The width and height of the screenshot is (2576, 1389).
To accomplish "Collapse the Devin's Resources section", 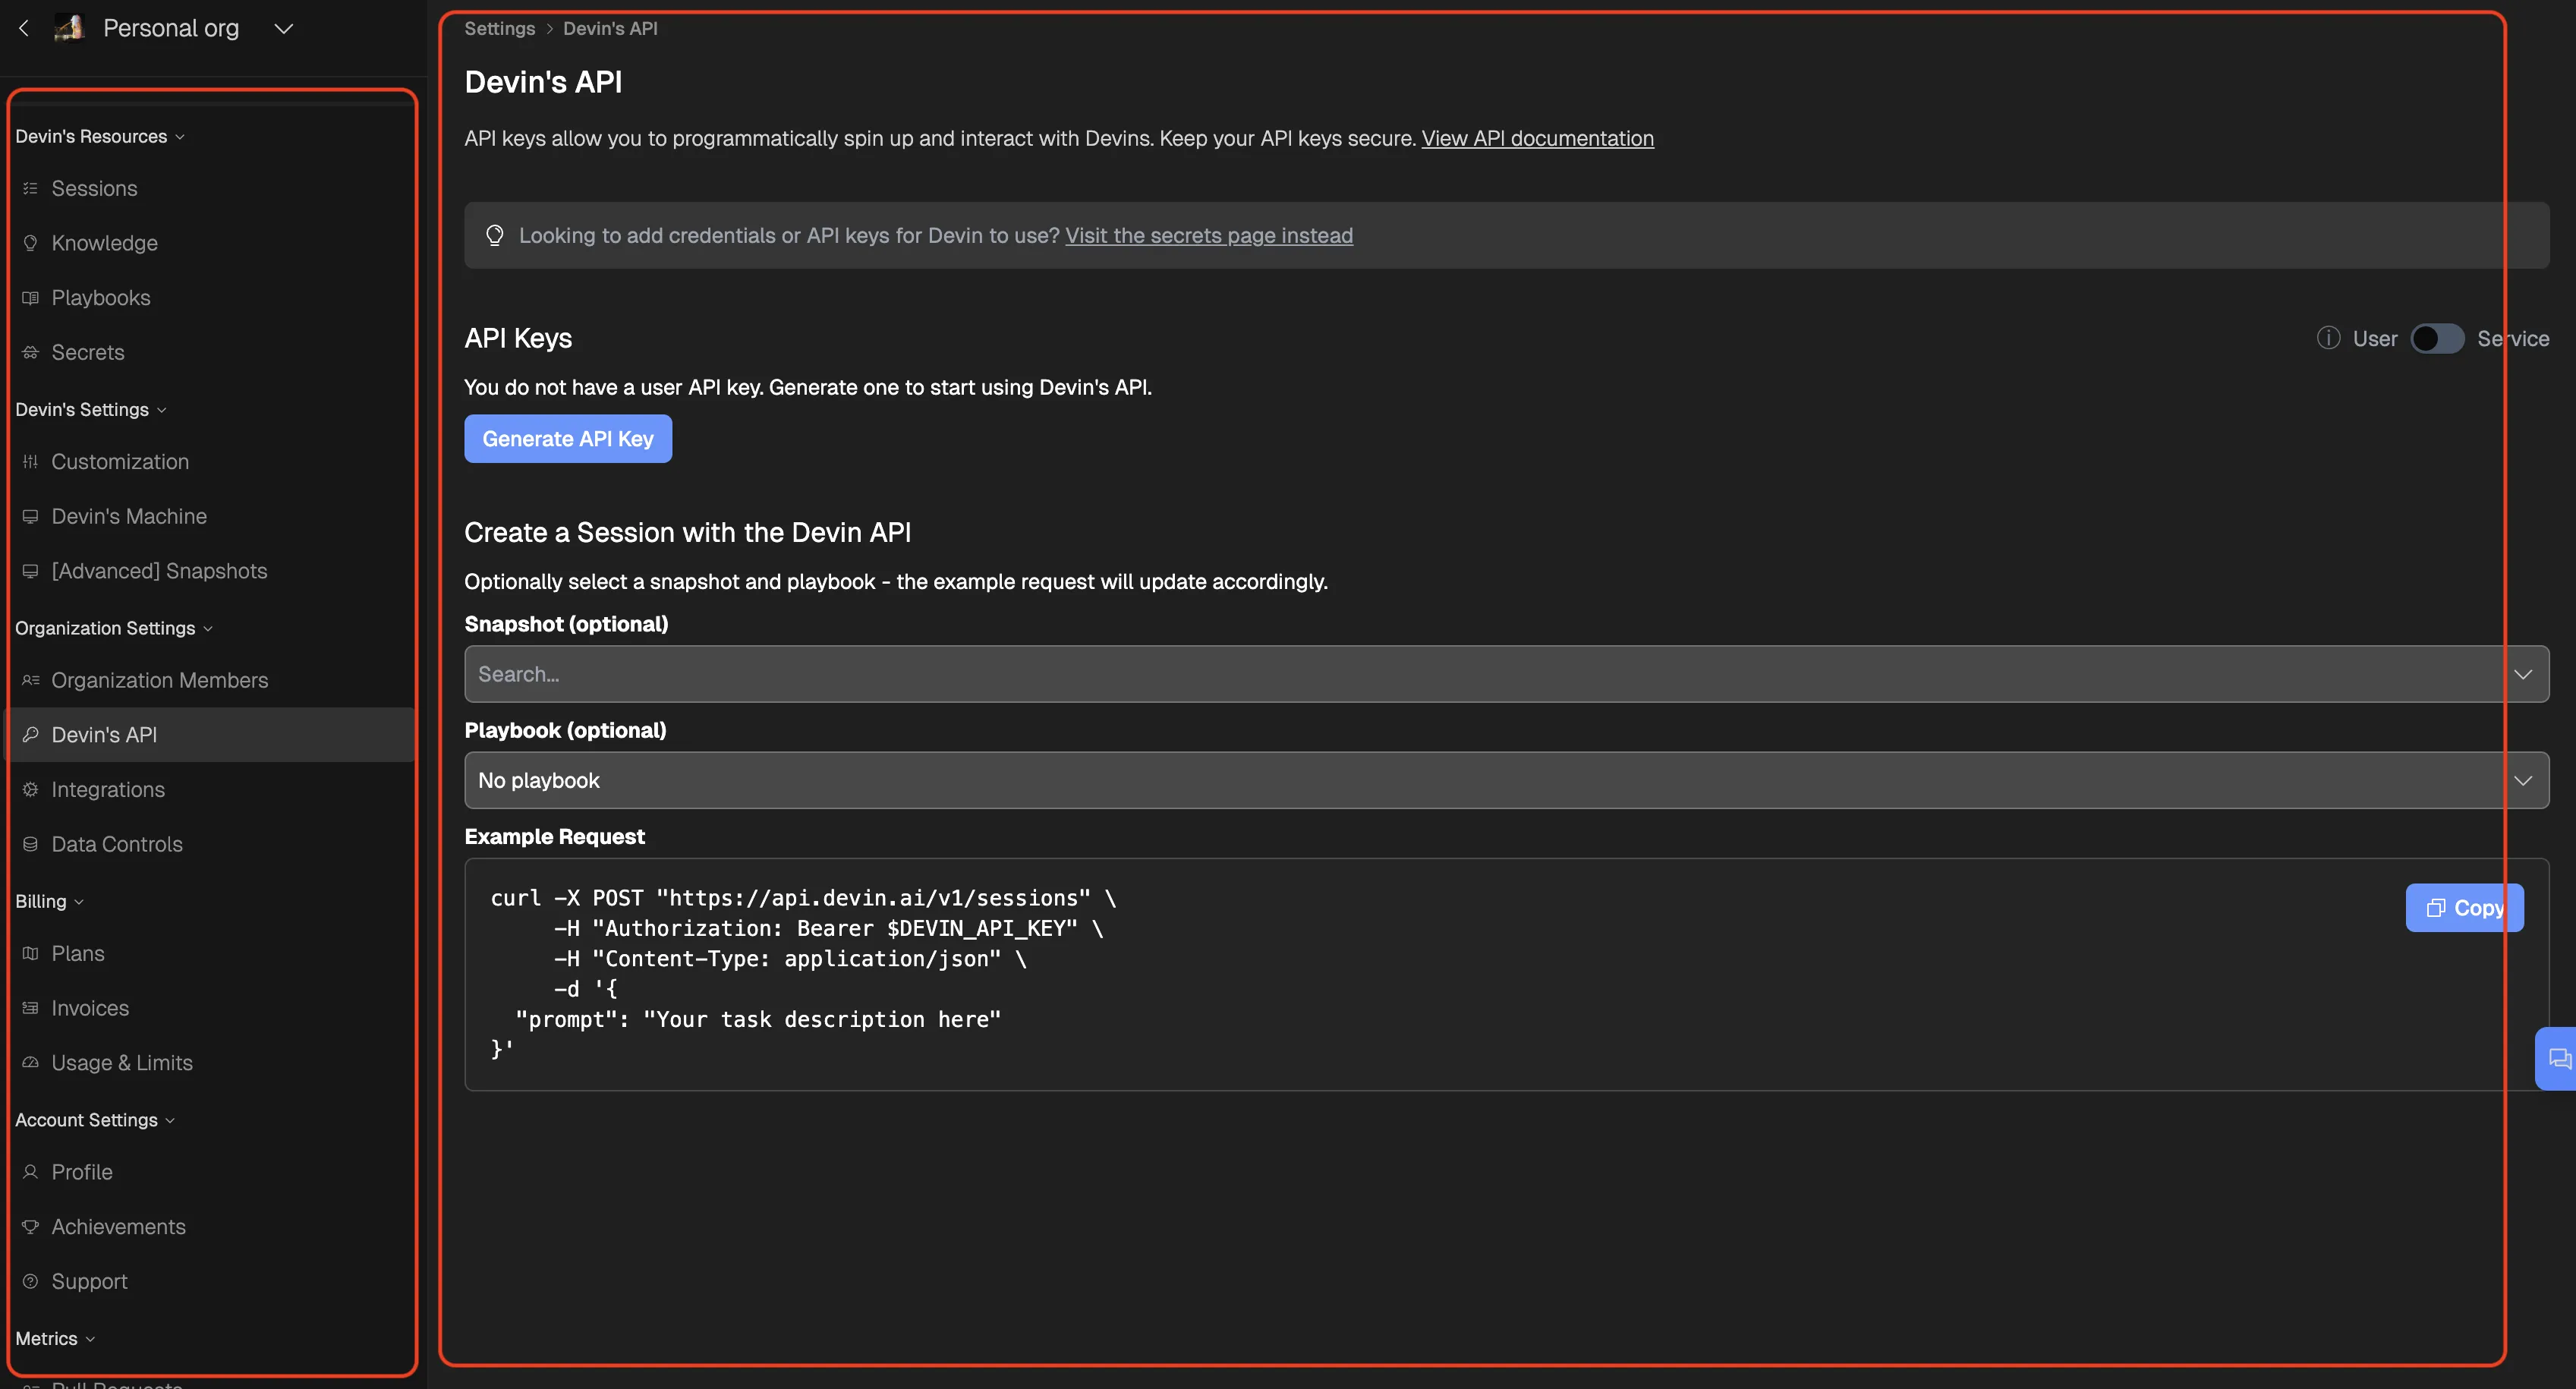I will 100,136.
